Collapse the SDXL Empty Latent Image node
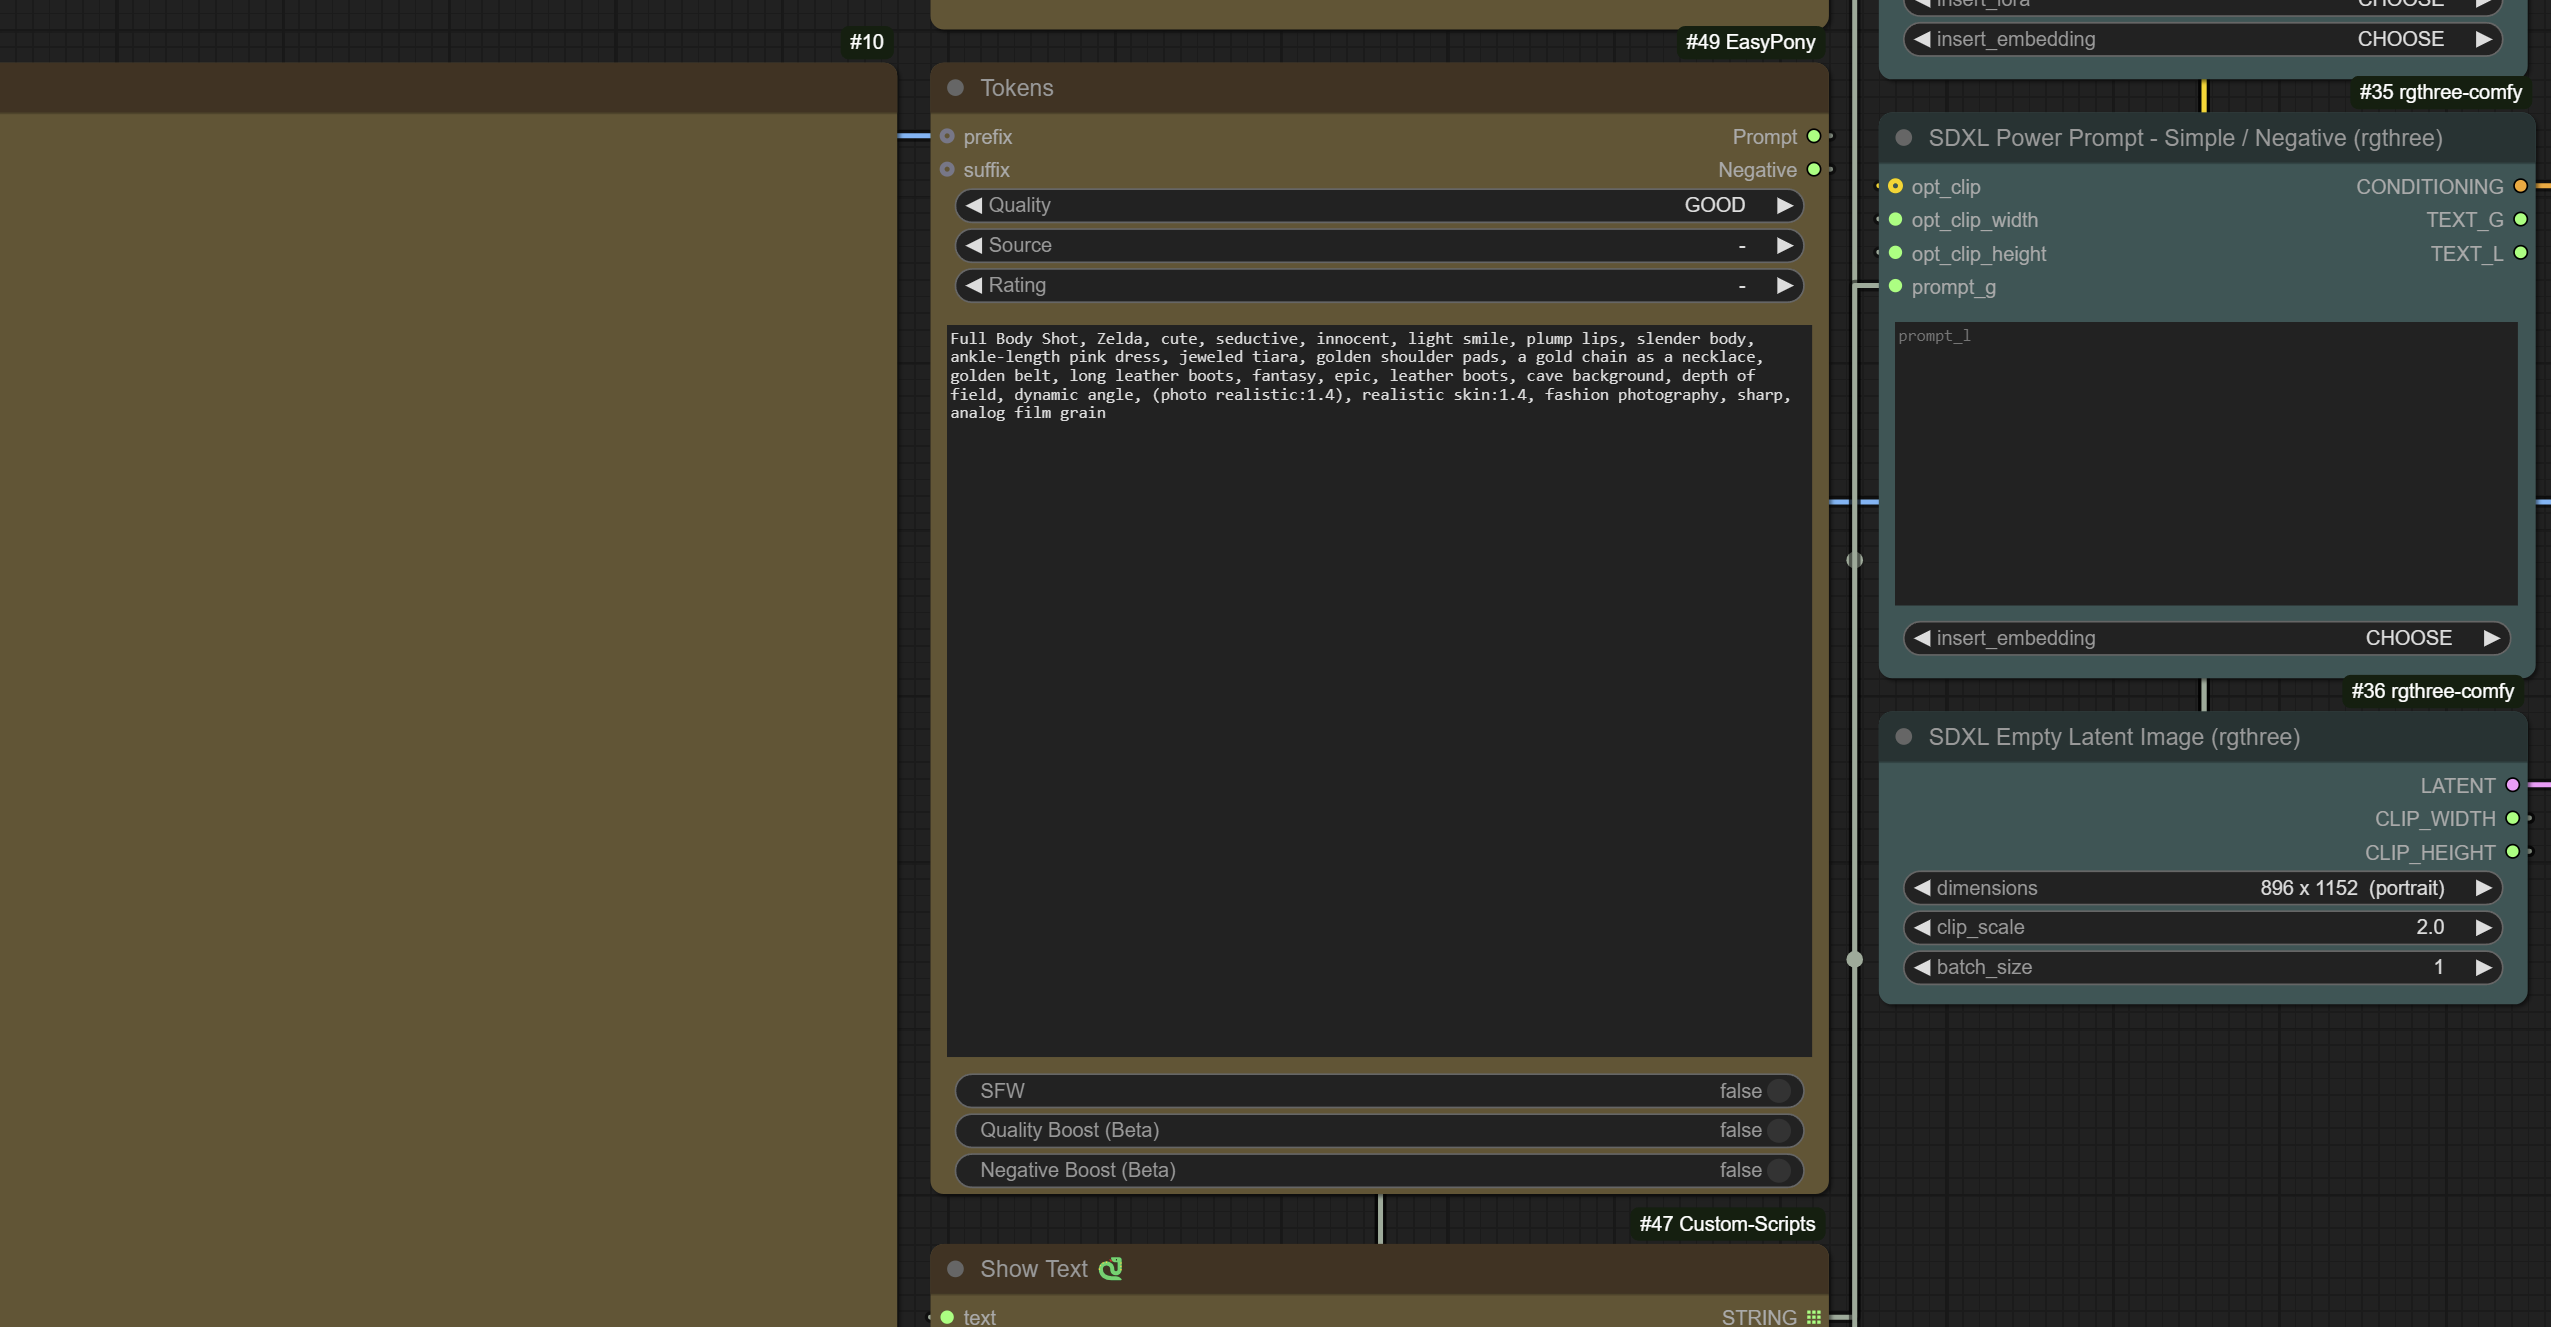Image resolution: width=2551 pixels, height=1327 pixels. (x=1903, y=737)
